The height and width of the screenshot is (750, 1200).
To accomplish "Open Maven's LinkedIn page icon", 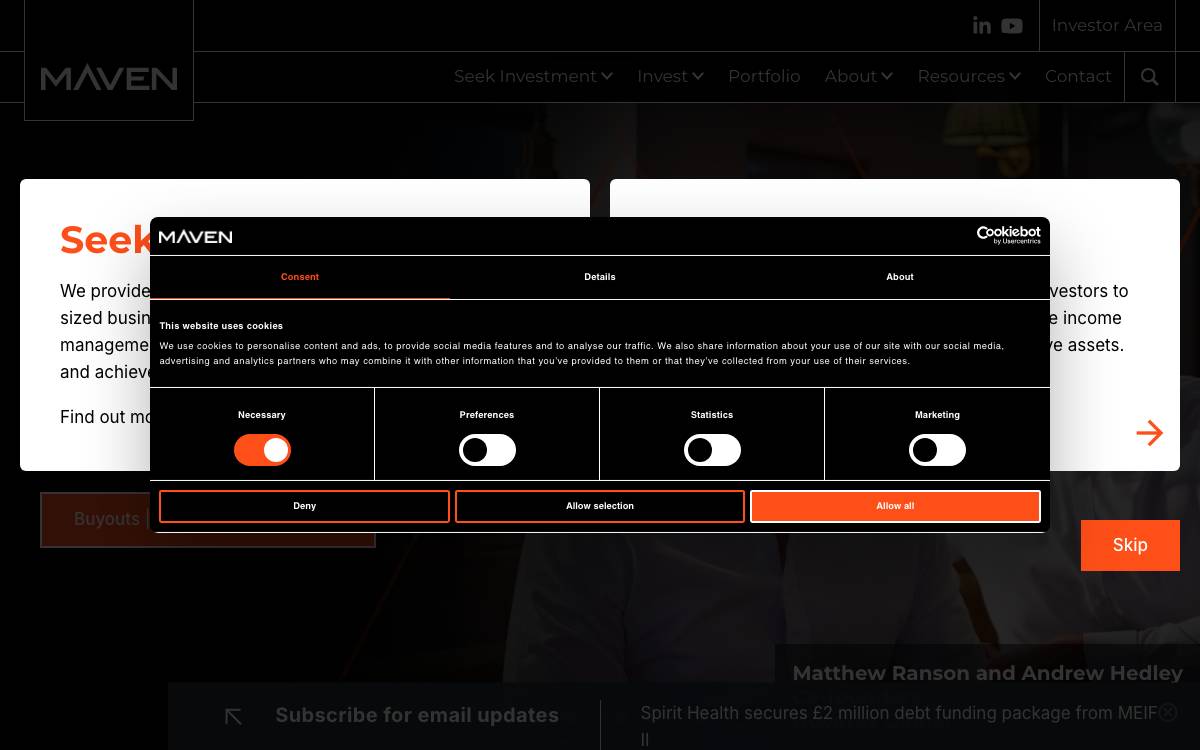I will click(982, 26).
